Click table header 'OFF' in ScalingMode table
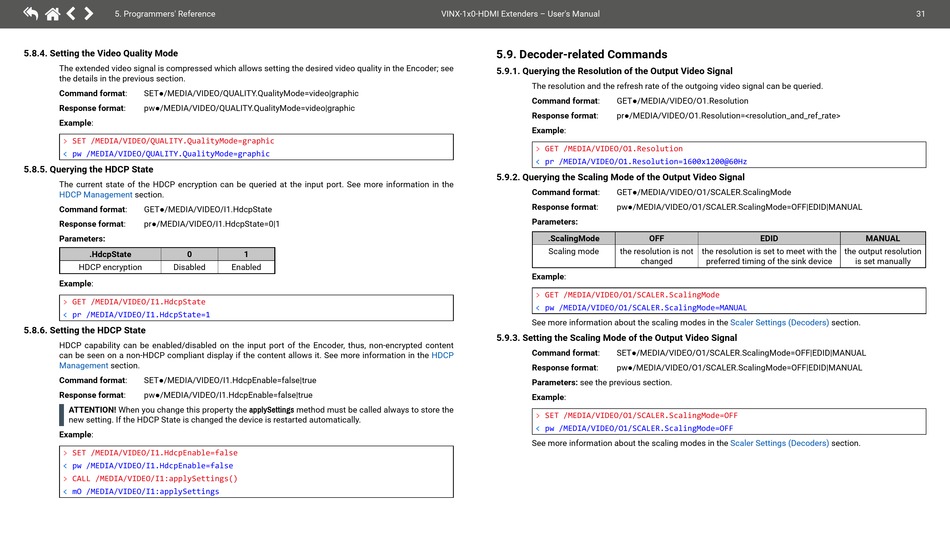The image size is (950, 533). [x=656, y=239]
